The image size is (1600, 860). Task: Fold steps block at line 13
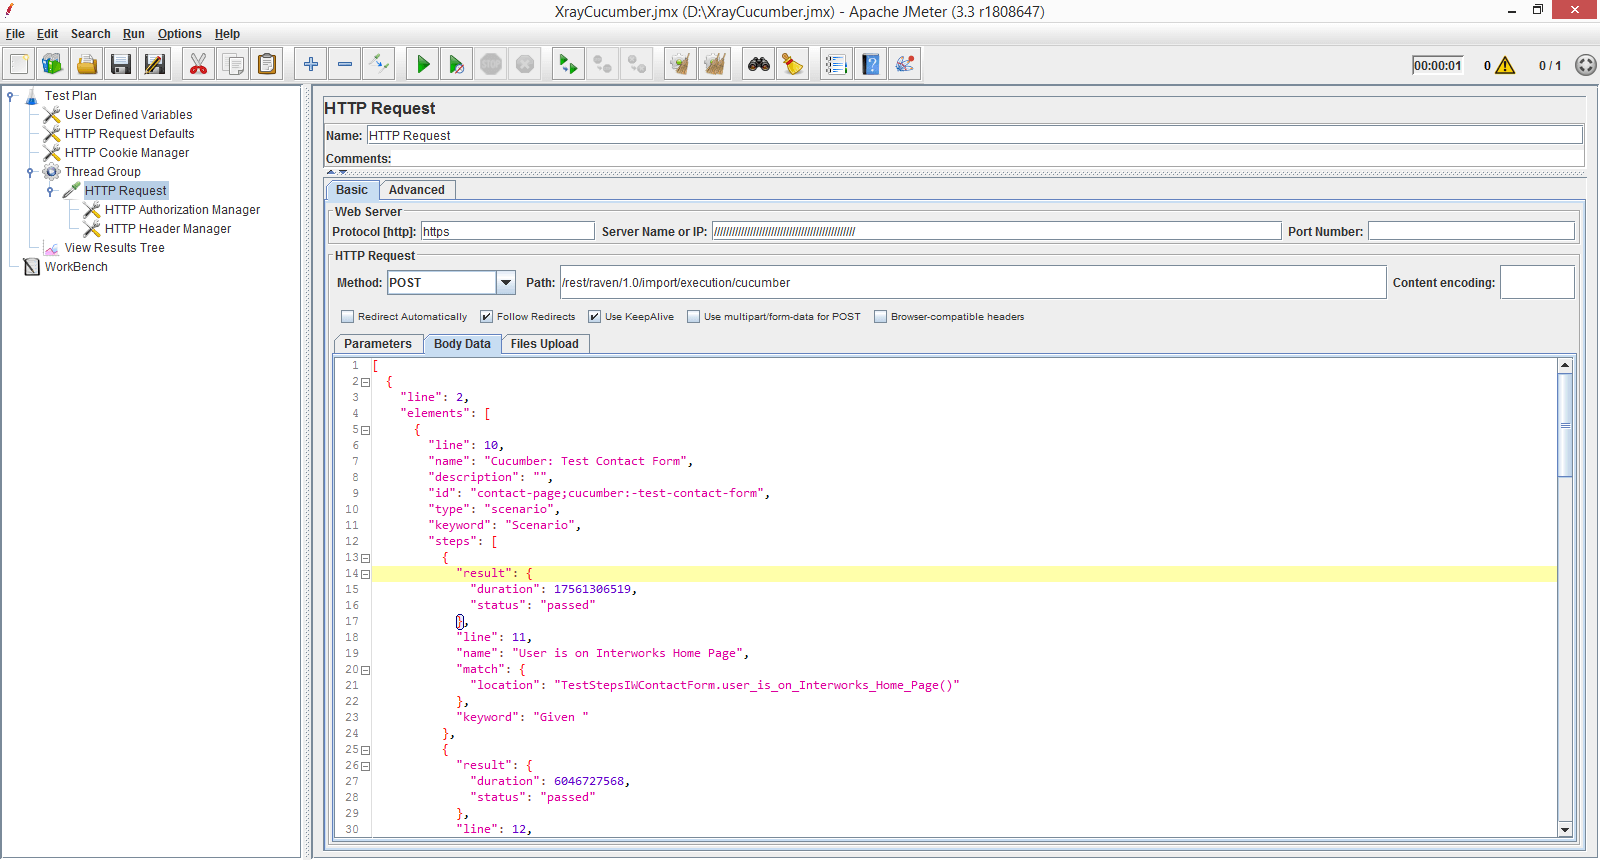pos(366,558)
